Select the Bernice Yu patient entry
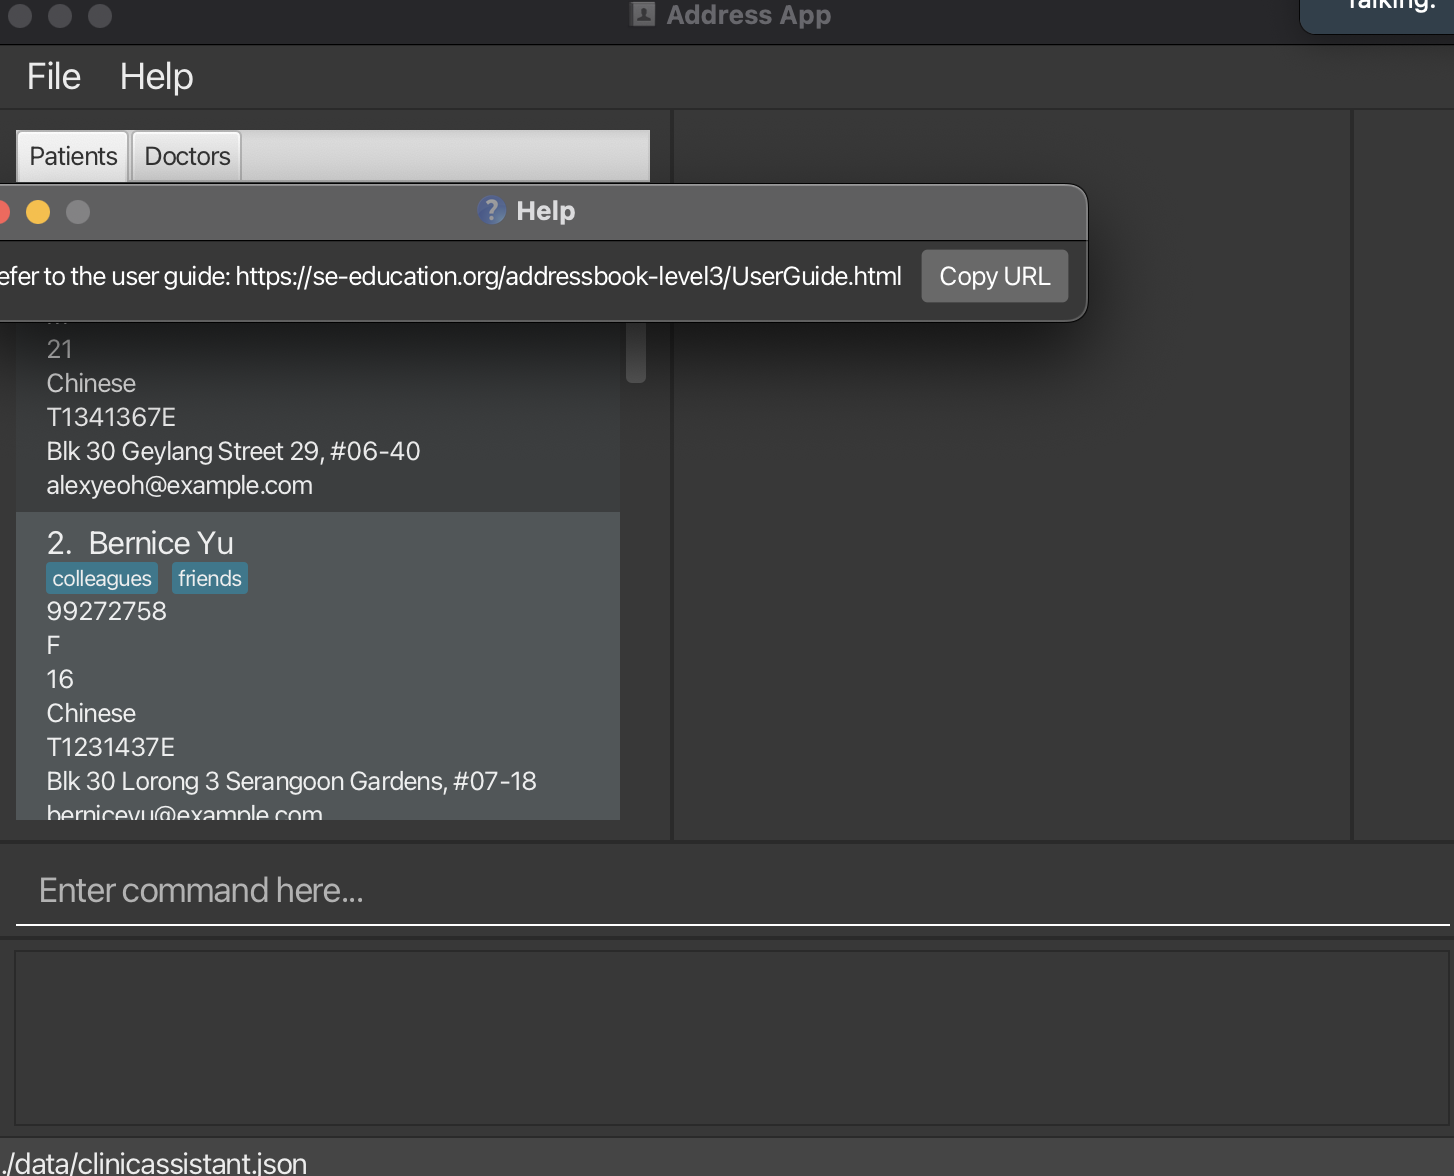Viewport: 1454px width, 1176px height. 318,666
